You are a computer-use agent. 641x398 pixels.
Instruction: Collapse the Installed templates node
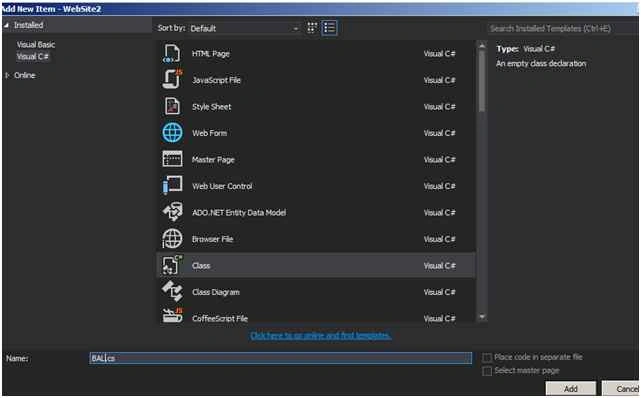point(6,25)
